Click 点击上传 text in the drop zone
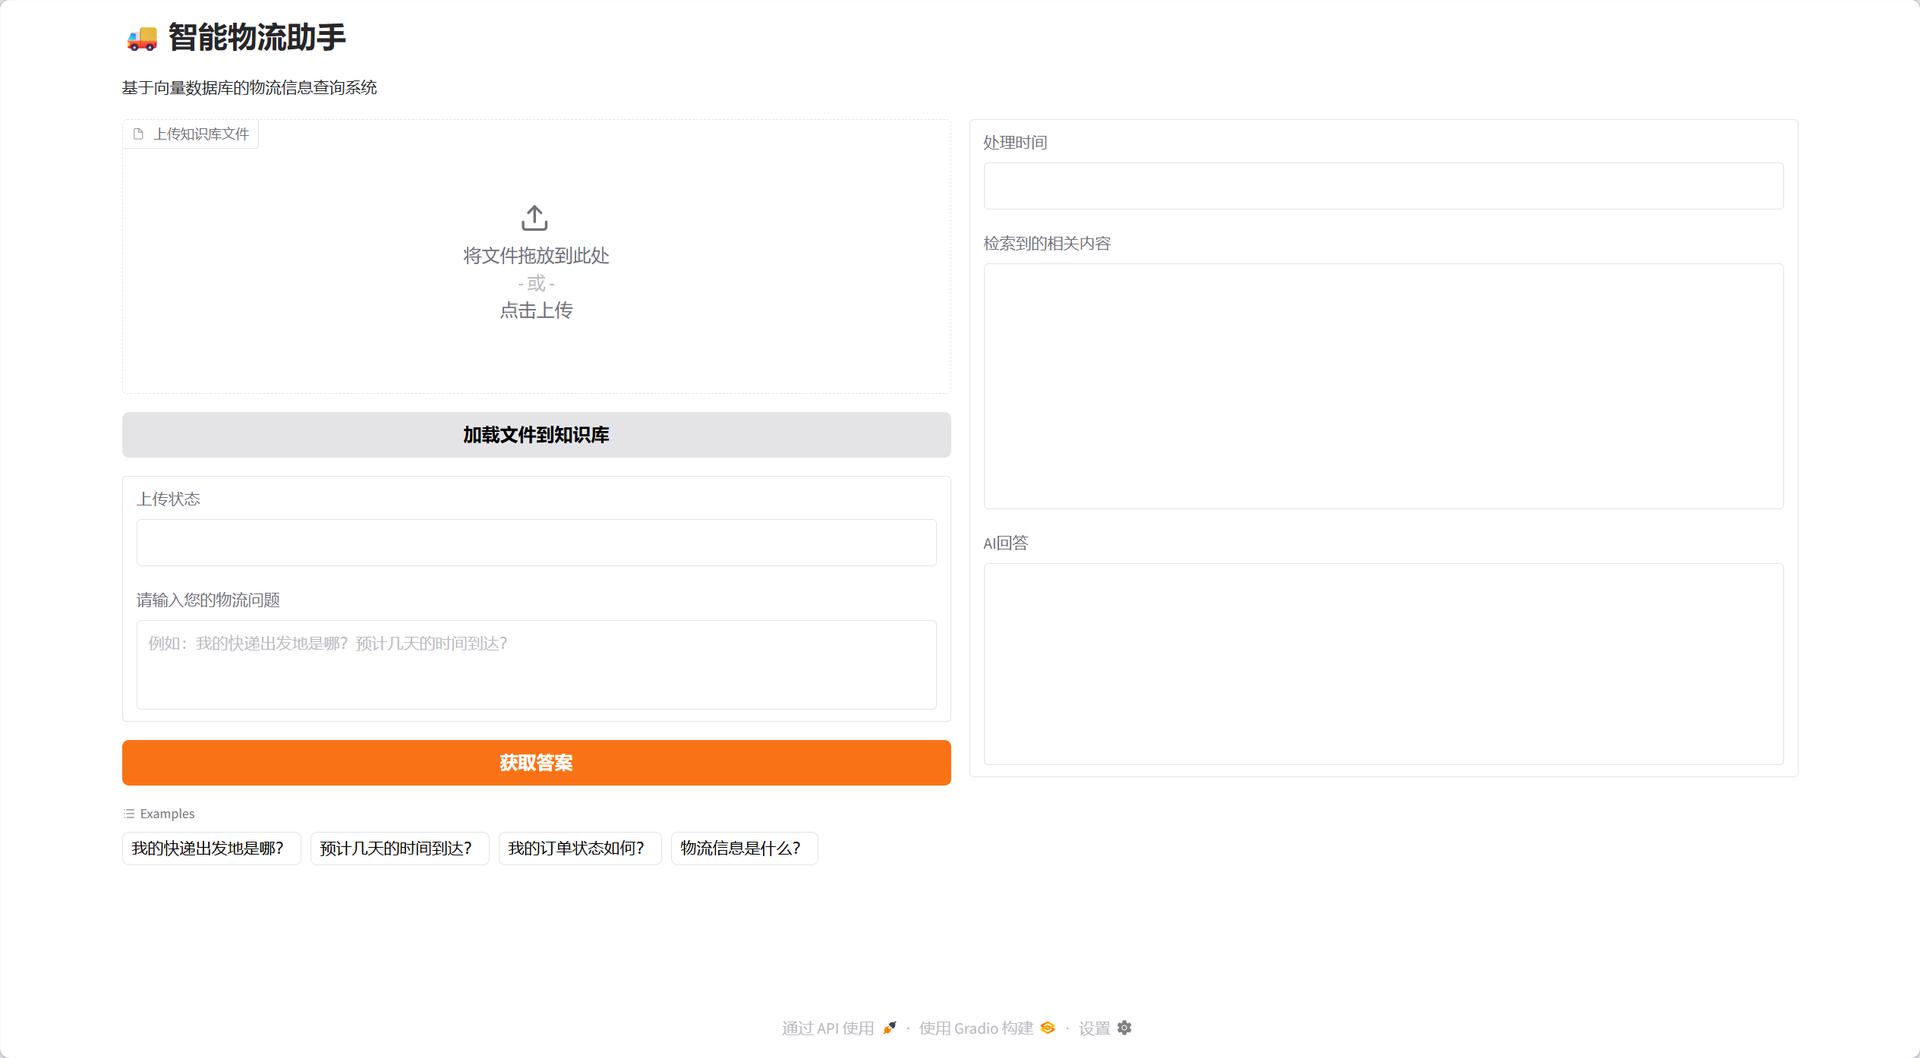The width and height of the screenshot is (1920, 1058). 536,311
